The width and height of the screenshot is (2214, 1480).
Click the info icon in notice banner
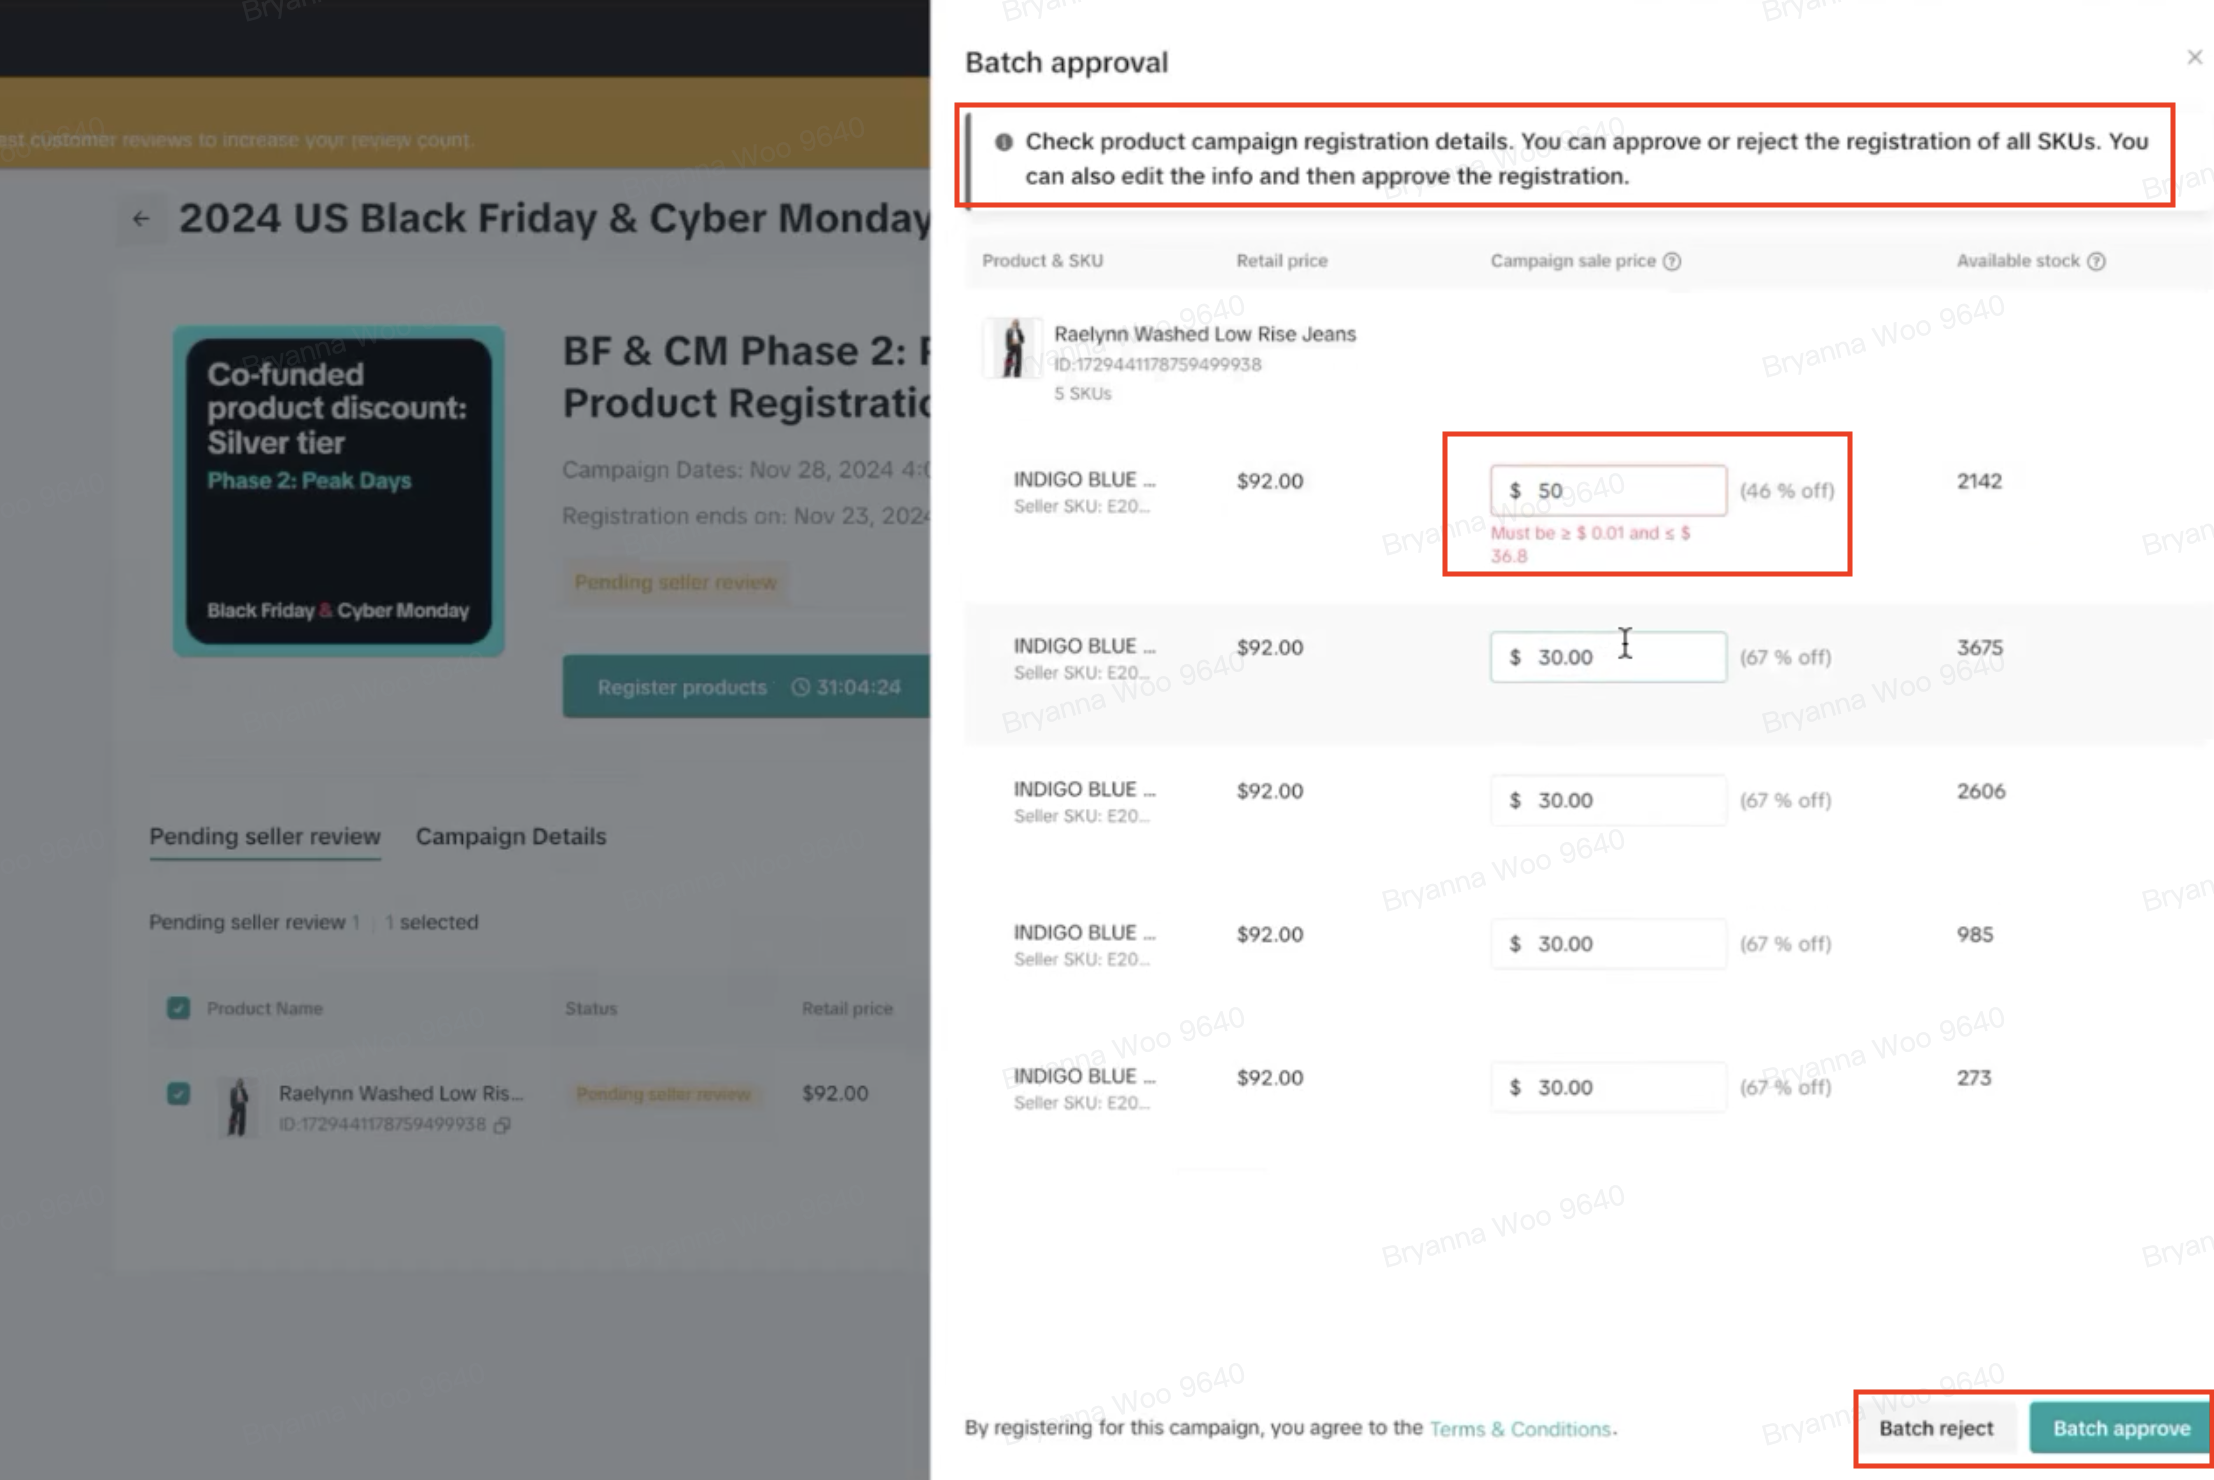pyautogui.click(x=1003, y=142)
